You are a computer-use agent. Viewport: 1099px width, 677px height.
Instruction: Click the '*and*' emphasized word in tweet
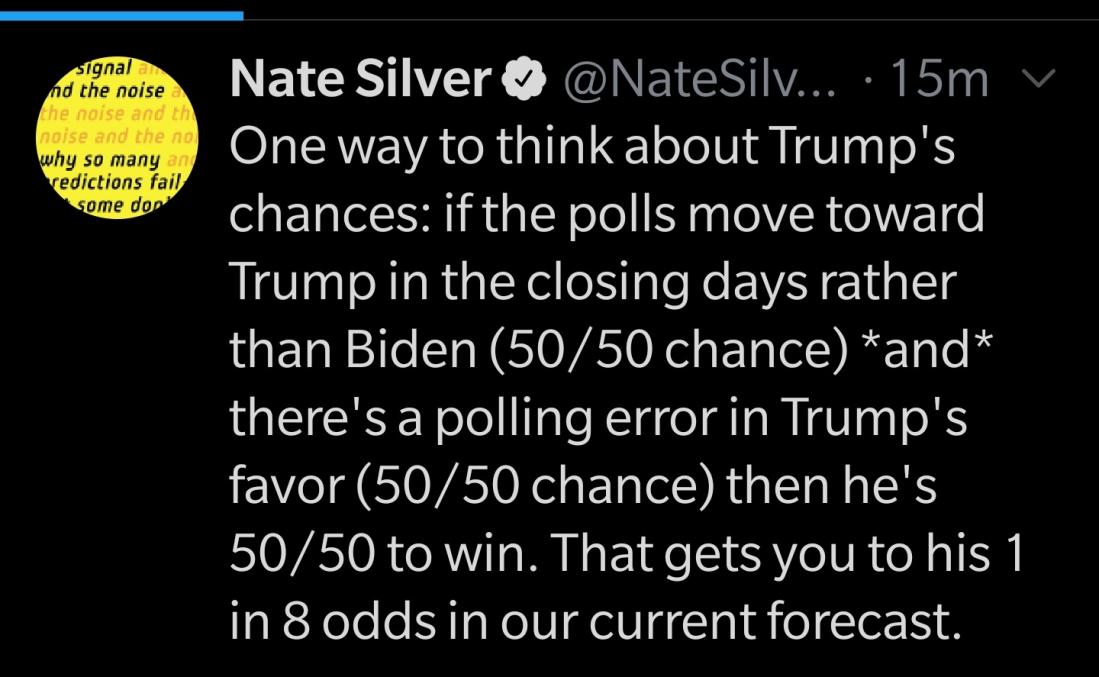tap(927, 349)
